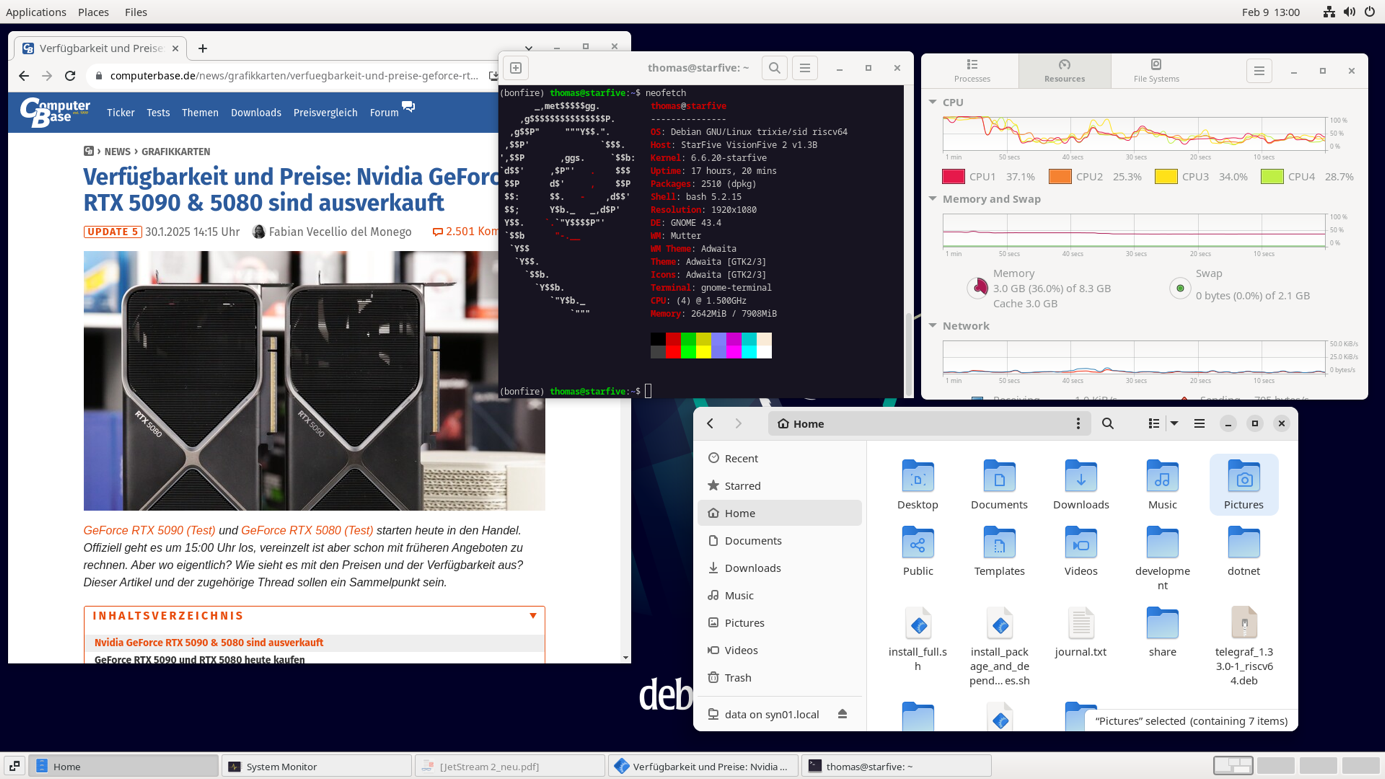The height and width of the screenshot is (779, 1385).
Task: Jump to 'sind ausverkauft' contents entry
Action: point(209,643)
